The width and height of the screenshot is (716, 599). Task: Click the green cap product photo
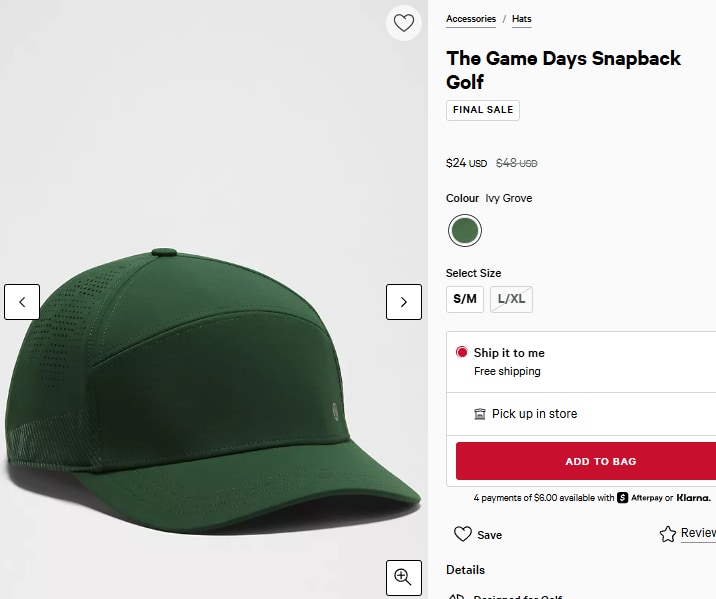click(x=212, y=393)
